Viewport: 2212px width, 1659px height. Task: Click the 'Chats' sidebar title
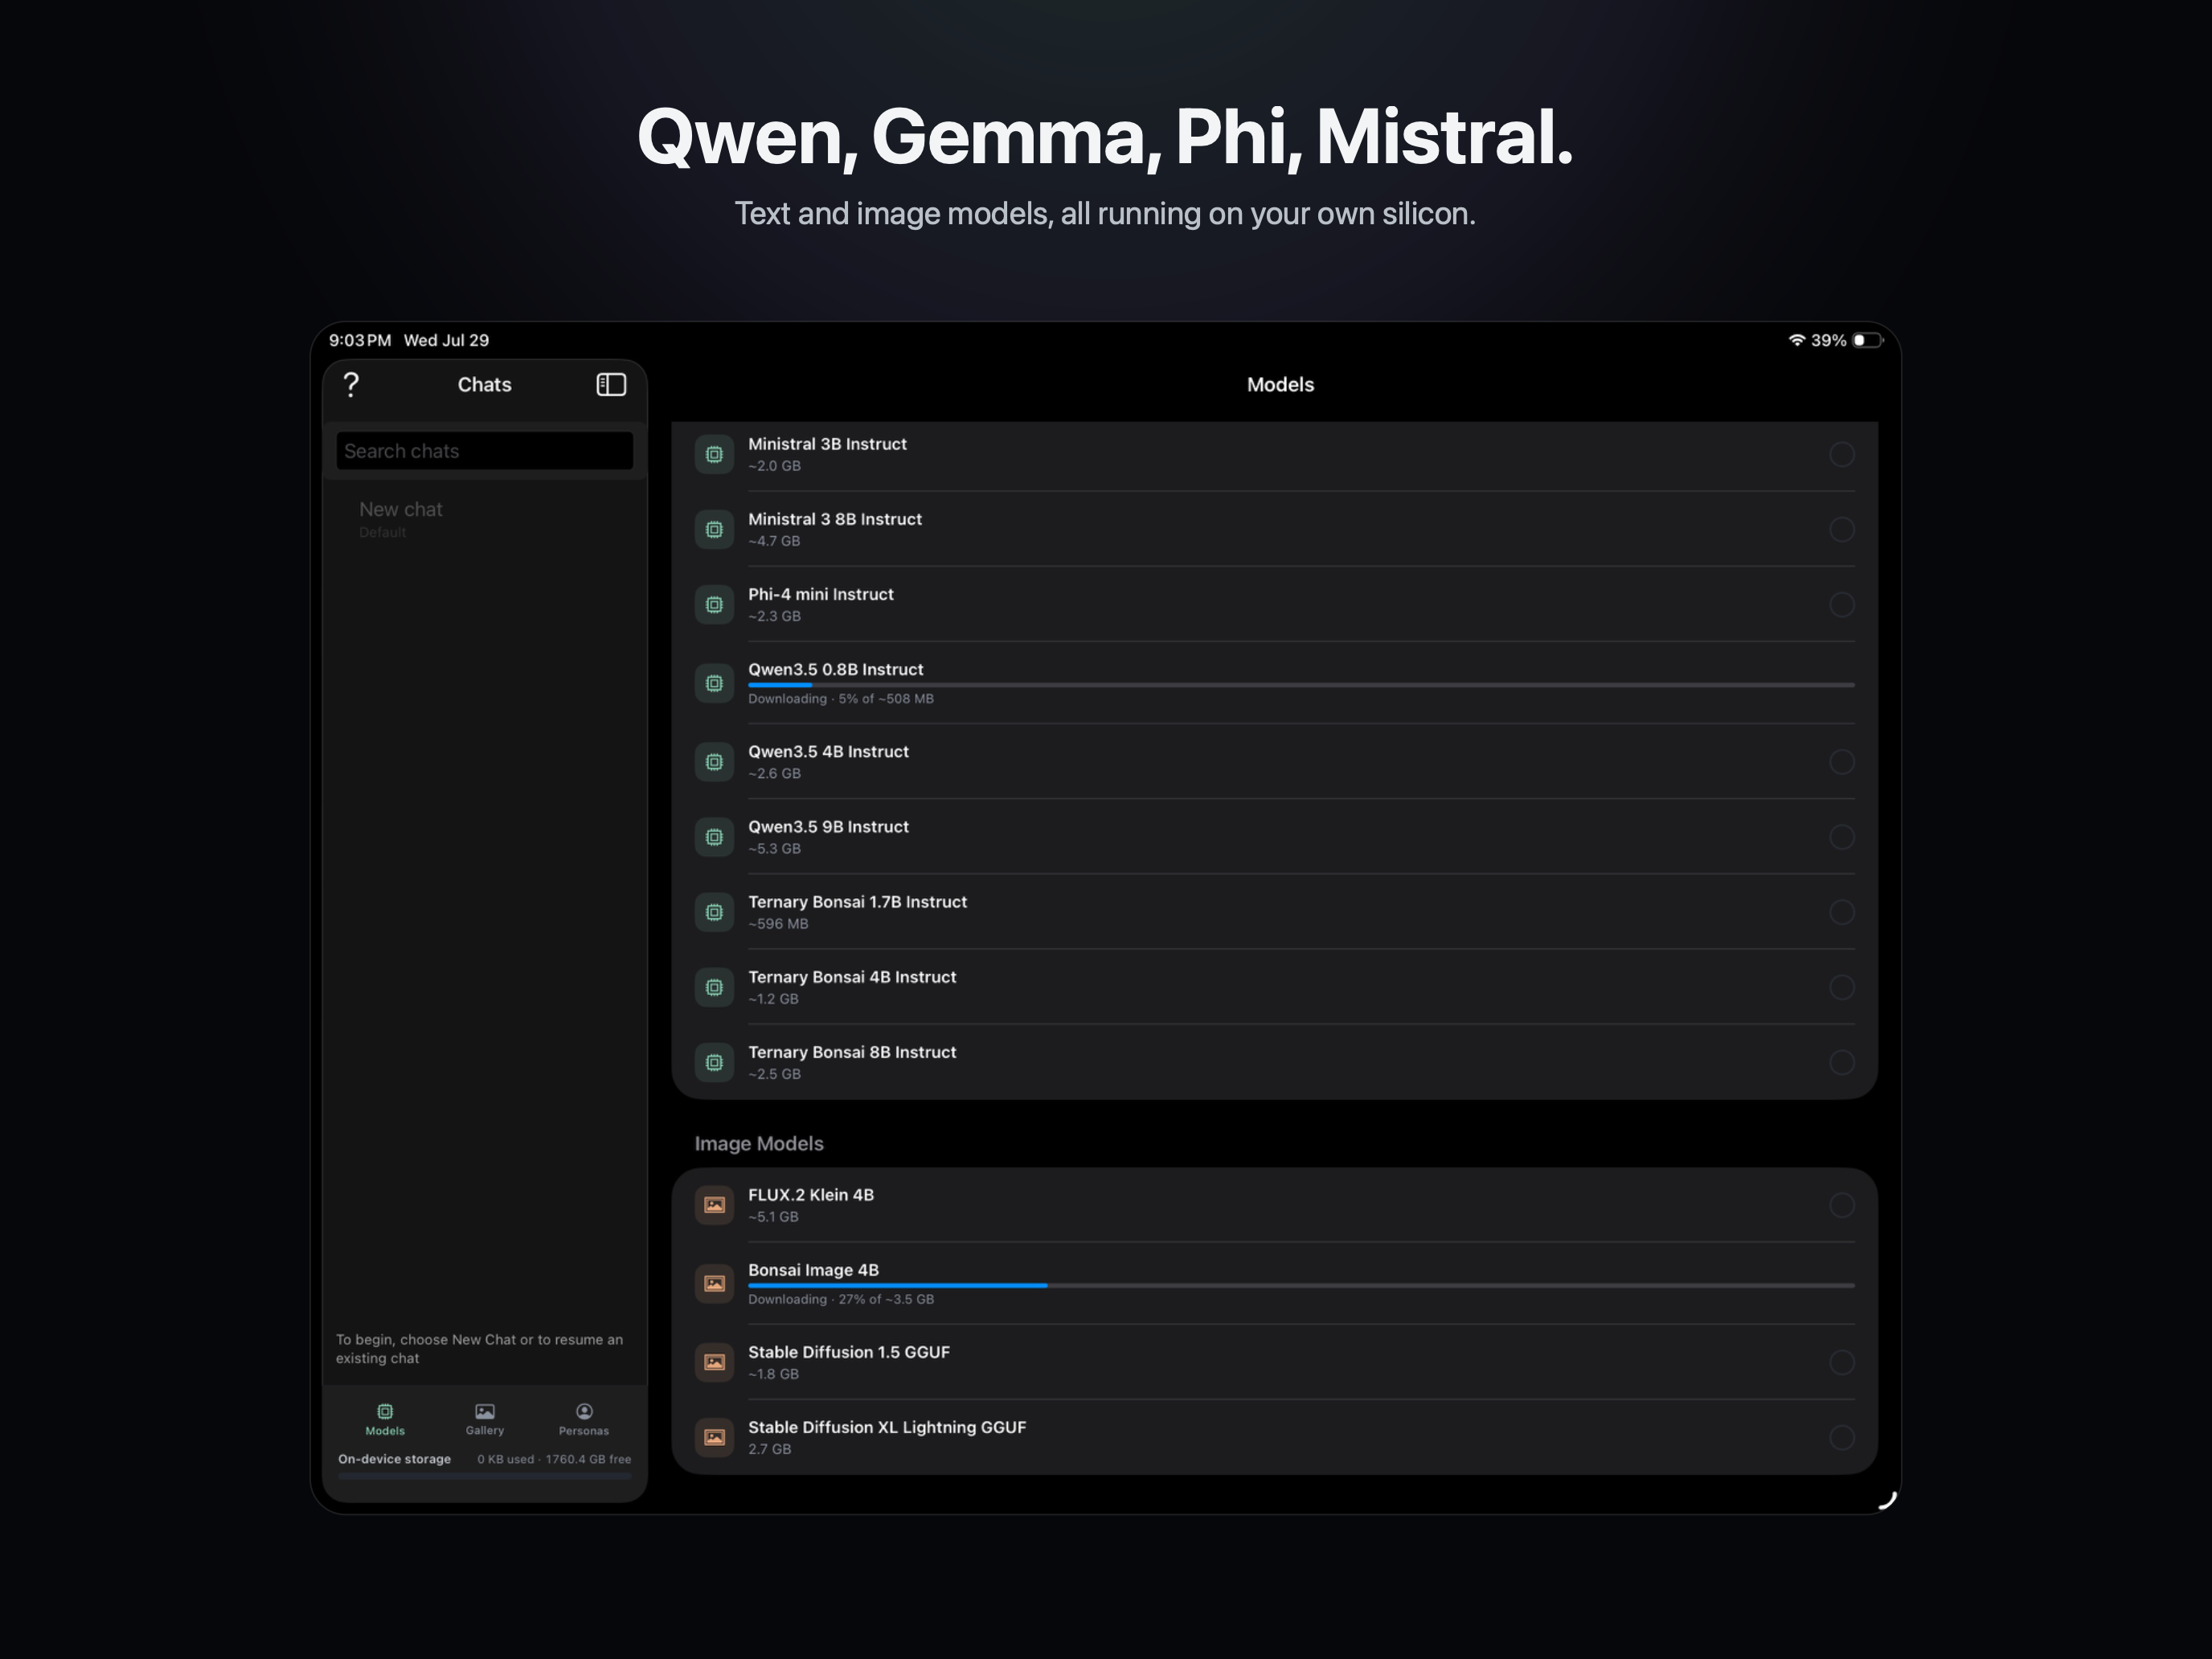click(x=485, y=385)
